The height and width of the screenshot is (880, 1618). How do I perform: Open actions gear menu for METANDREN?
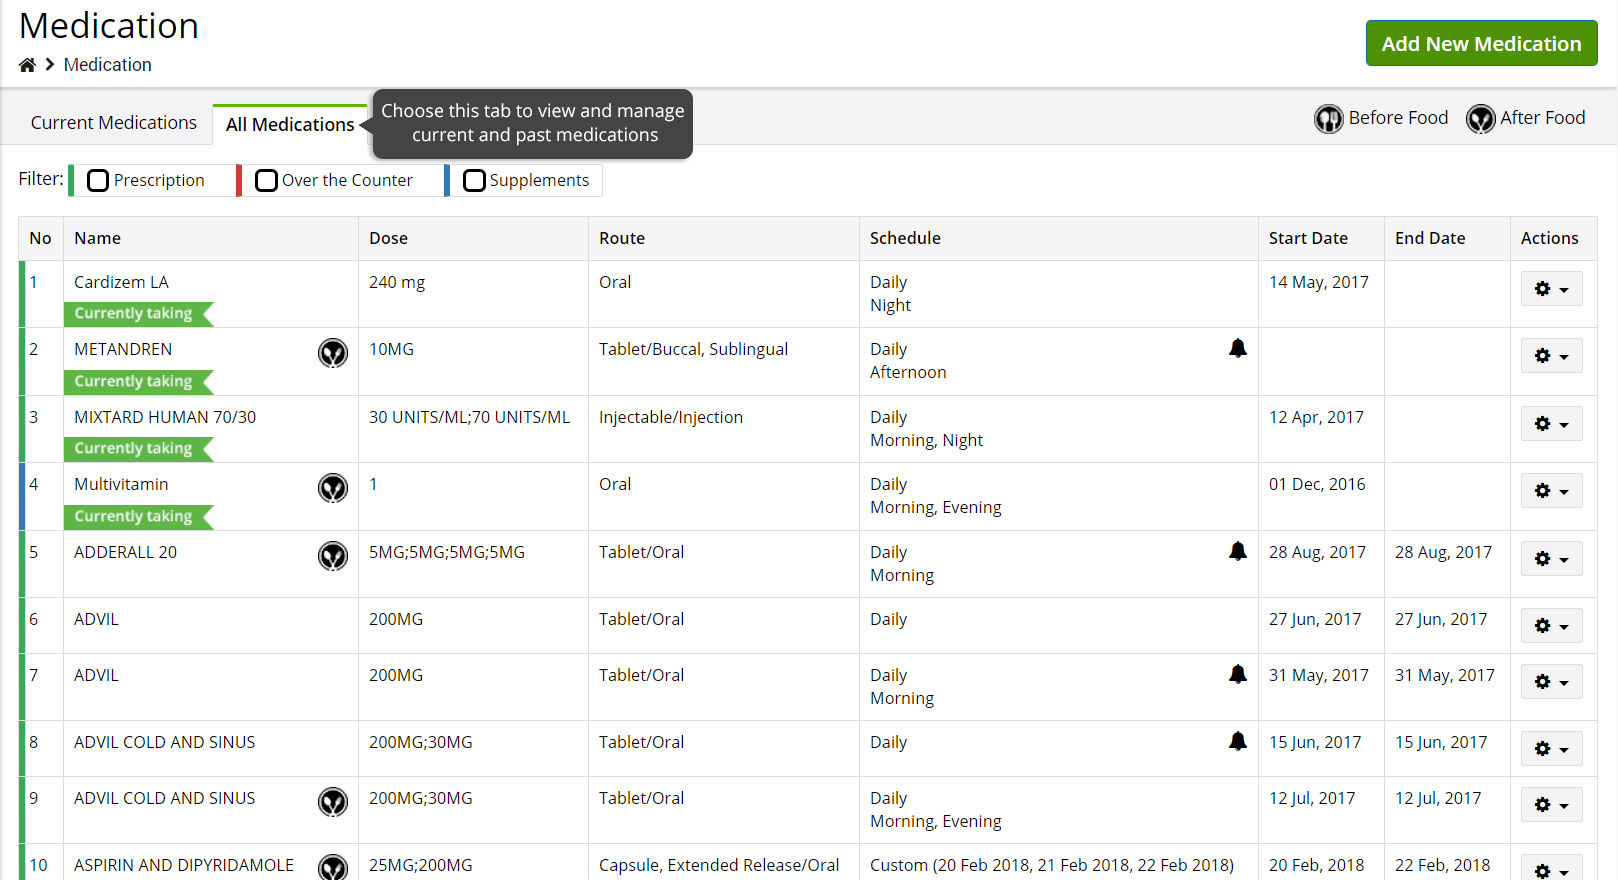(1551, 356)
